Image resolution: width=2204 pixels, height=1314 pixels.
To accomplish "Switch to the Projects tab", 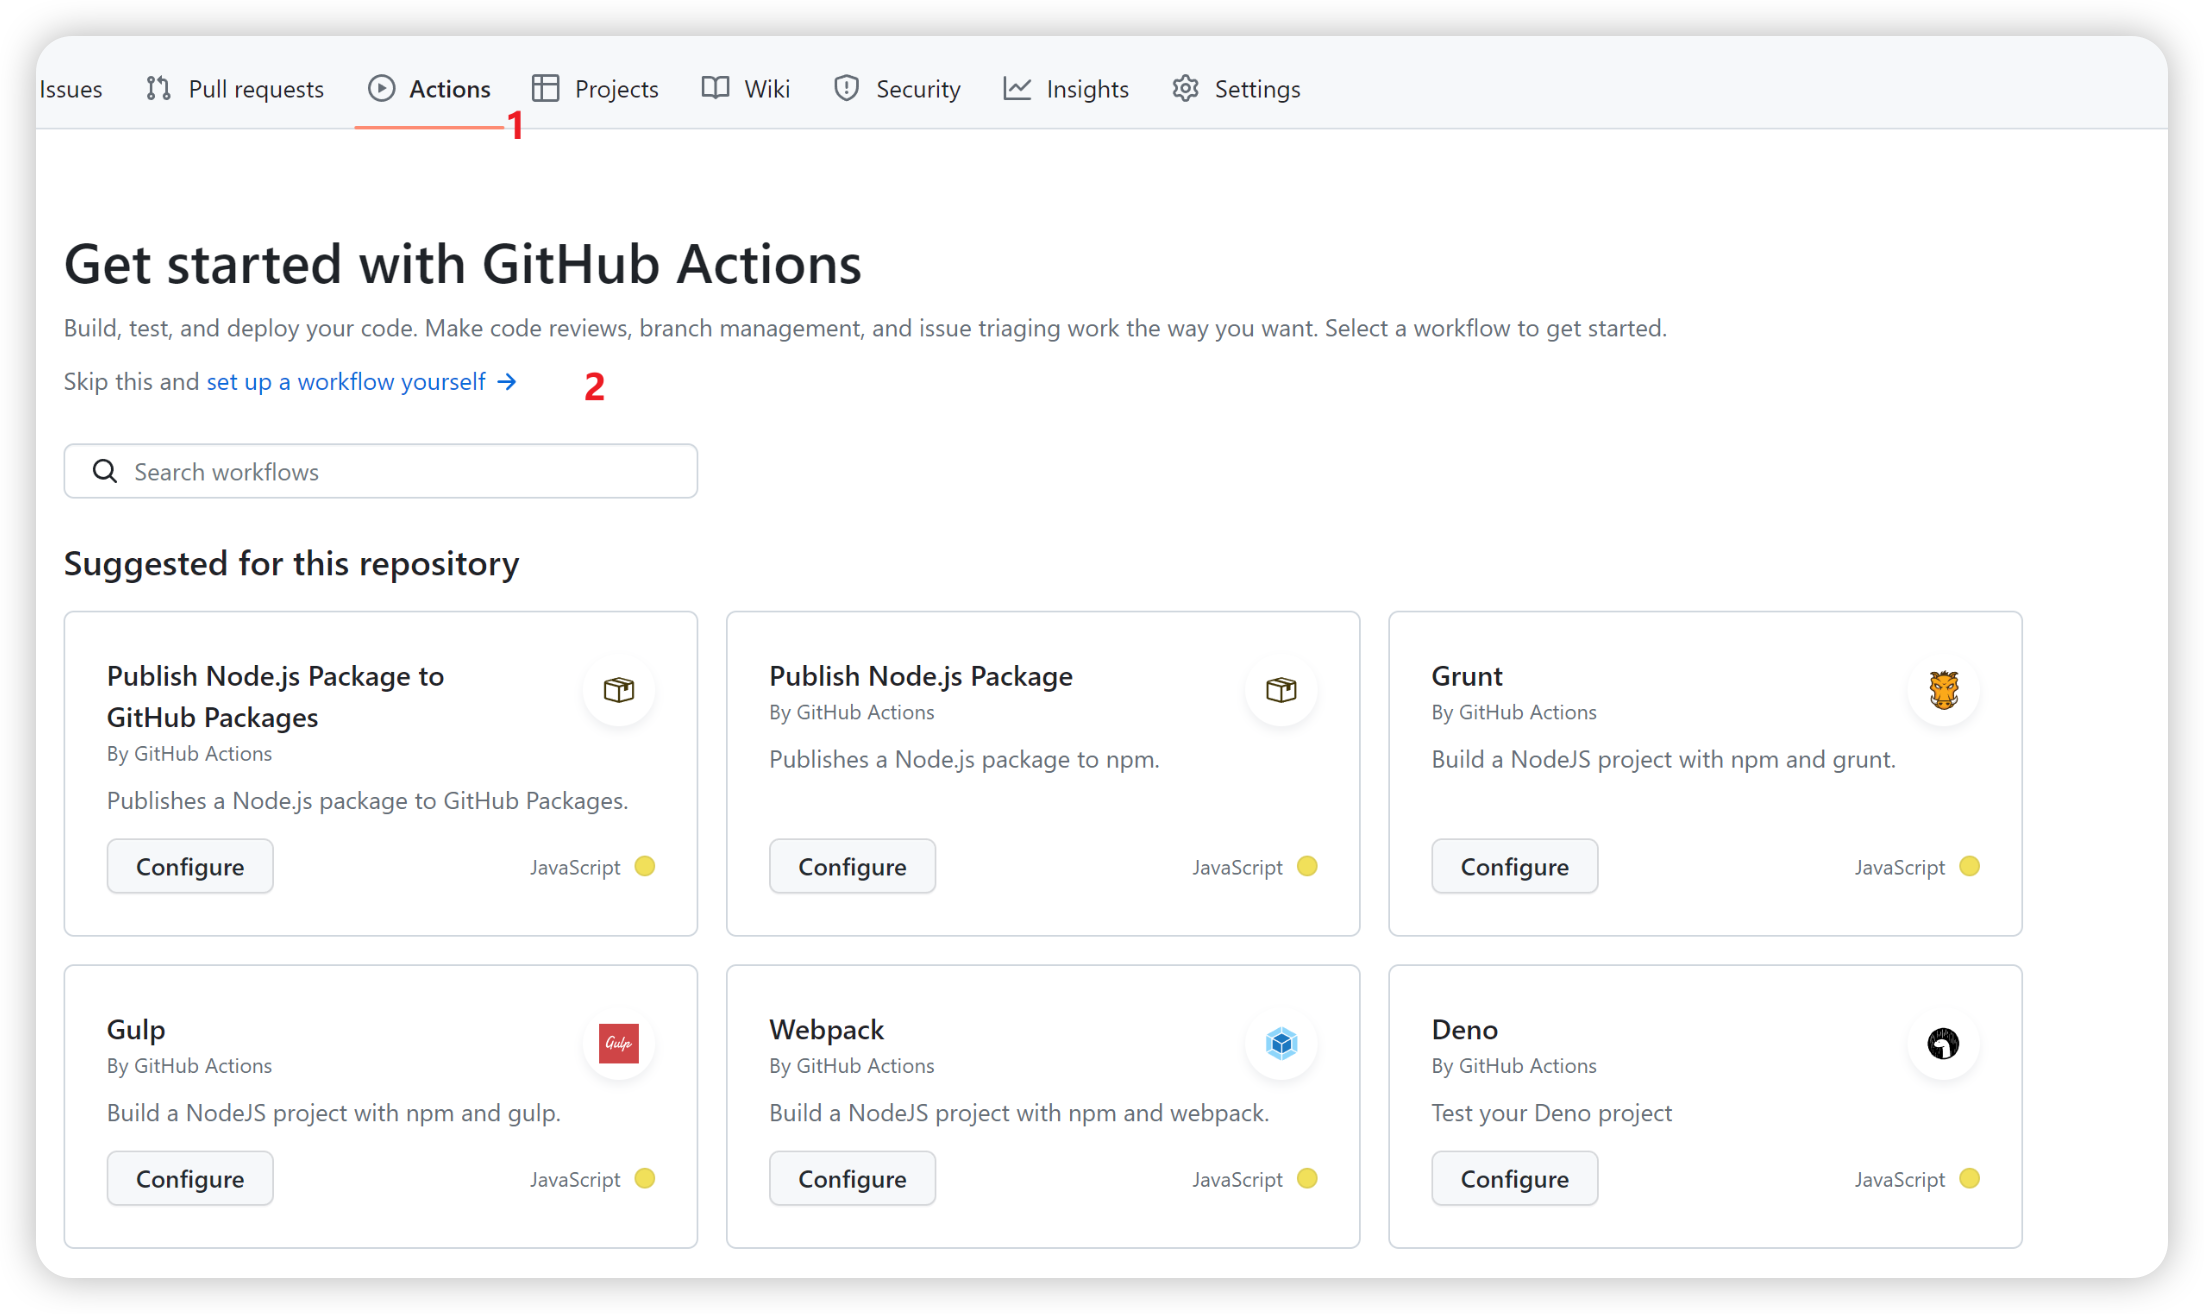I will [x=594, y=89].
